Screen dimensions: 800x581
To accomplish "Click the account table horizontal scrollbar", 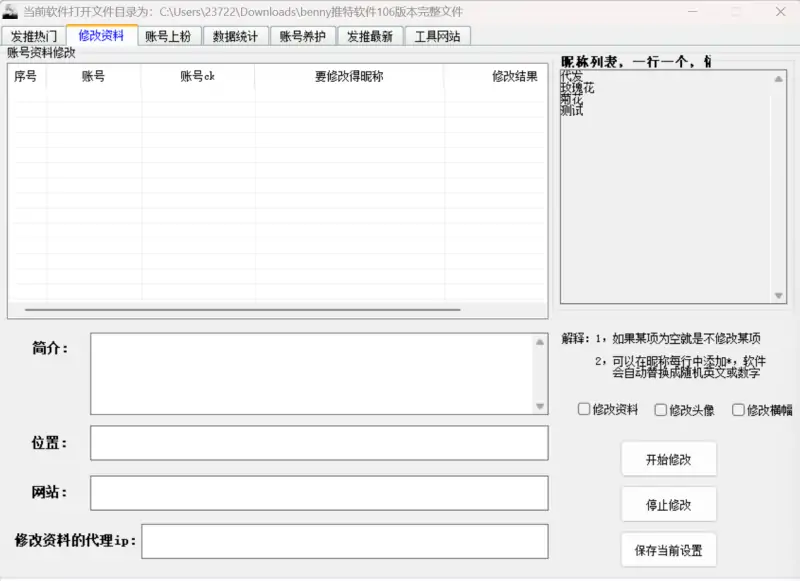I will click(x=242, y=310).
